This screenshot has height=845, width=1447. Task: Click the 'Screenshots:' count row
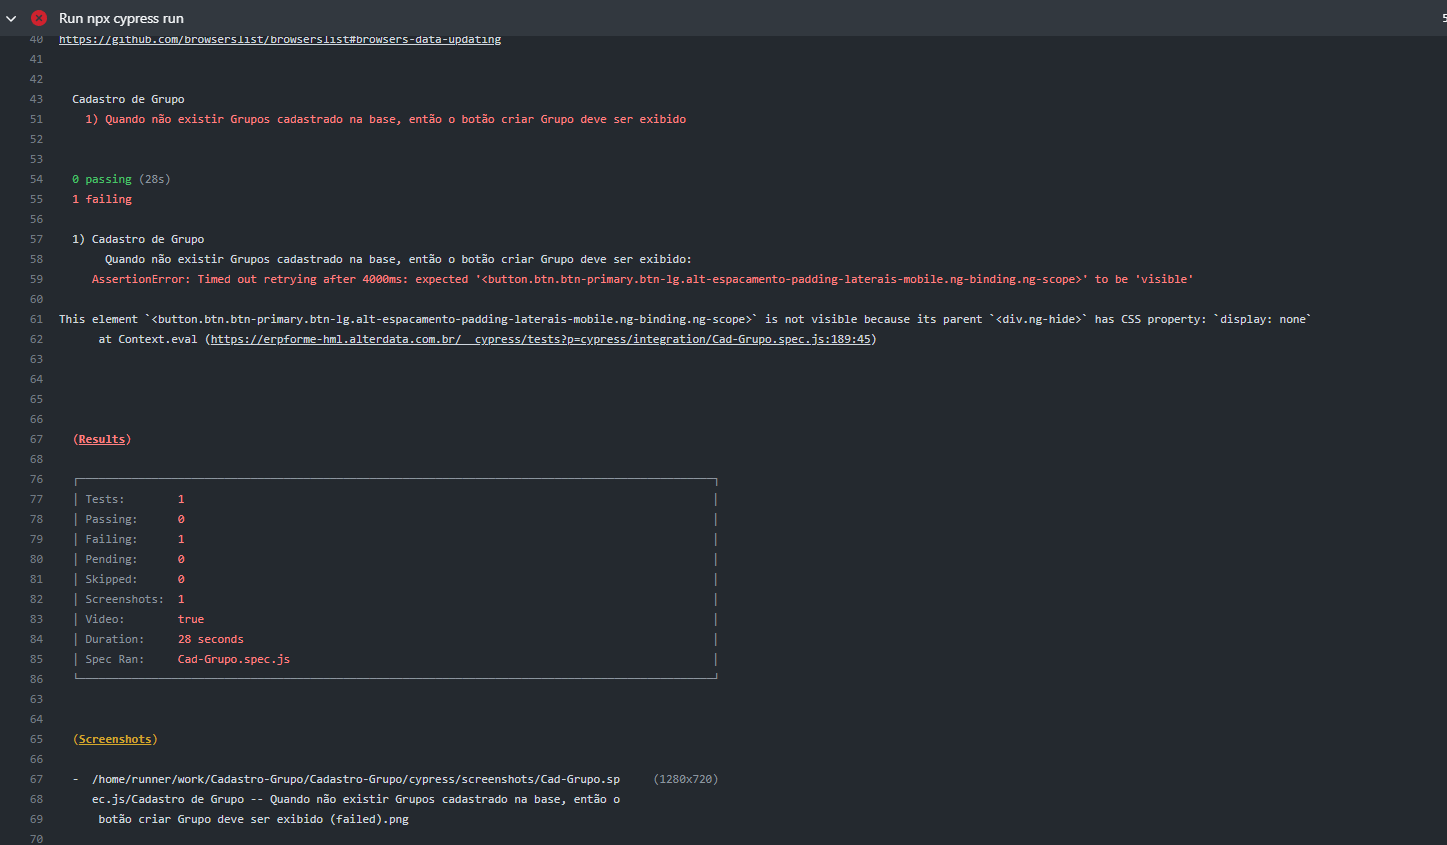pos(396,599)
